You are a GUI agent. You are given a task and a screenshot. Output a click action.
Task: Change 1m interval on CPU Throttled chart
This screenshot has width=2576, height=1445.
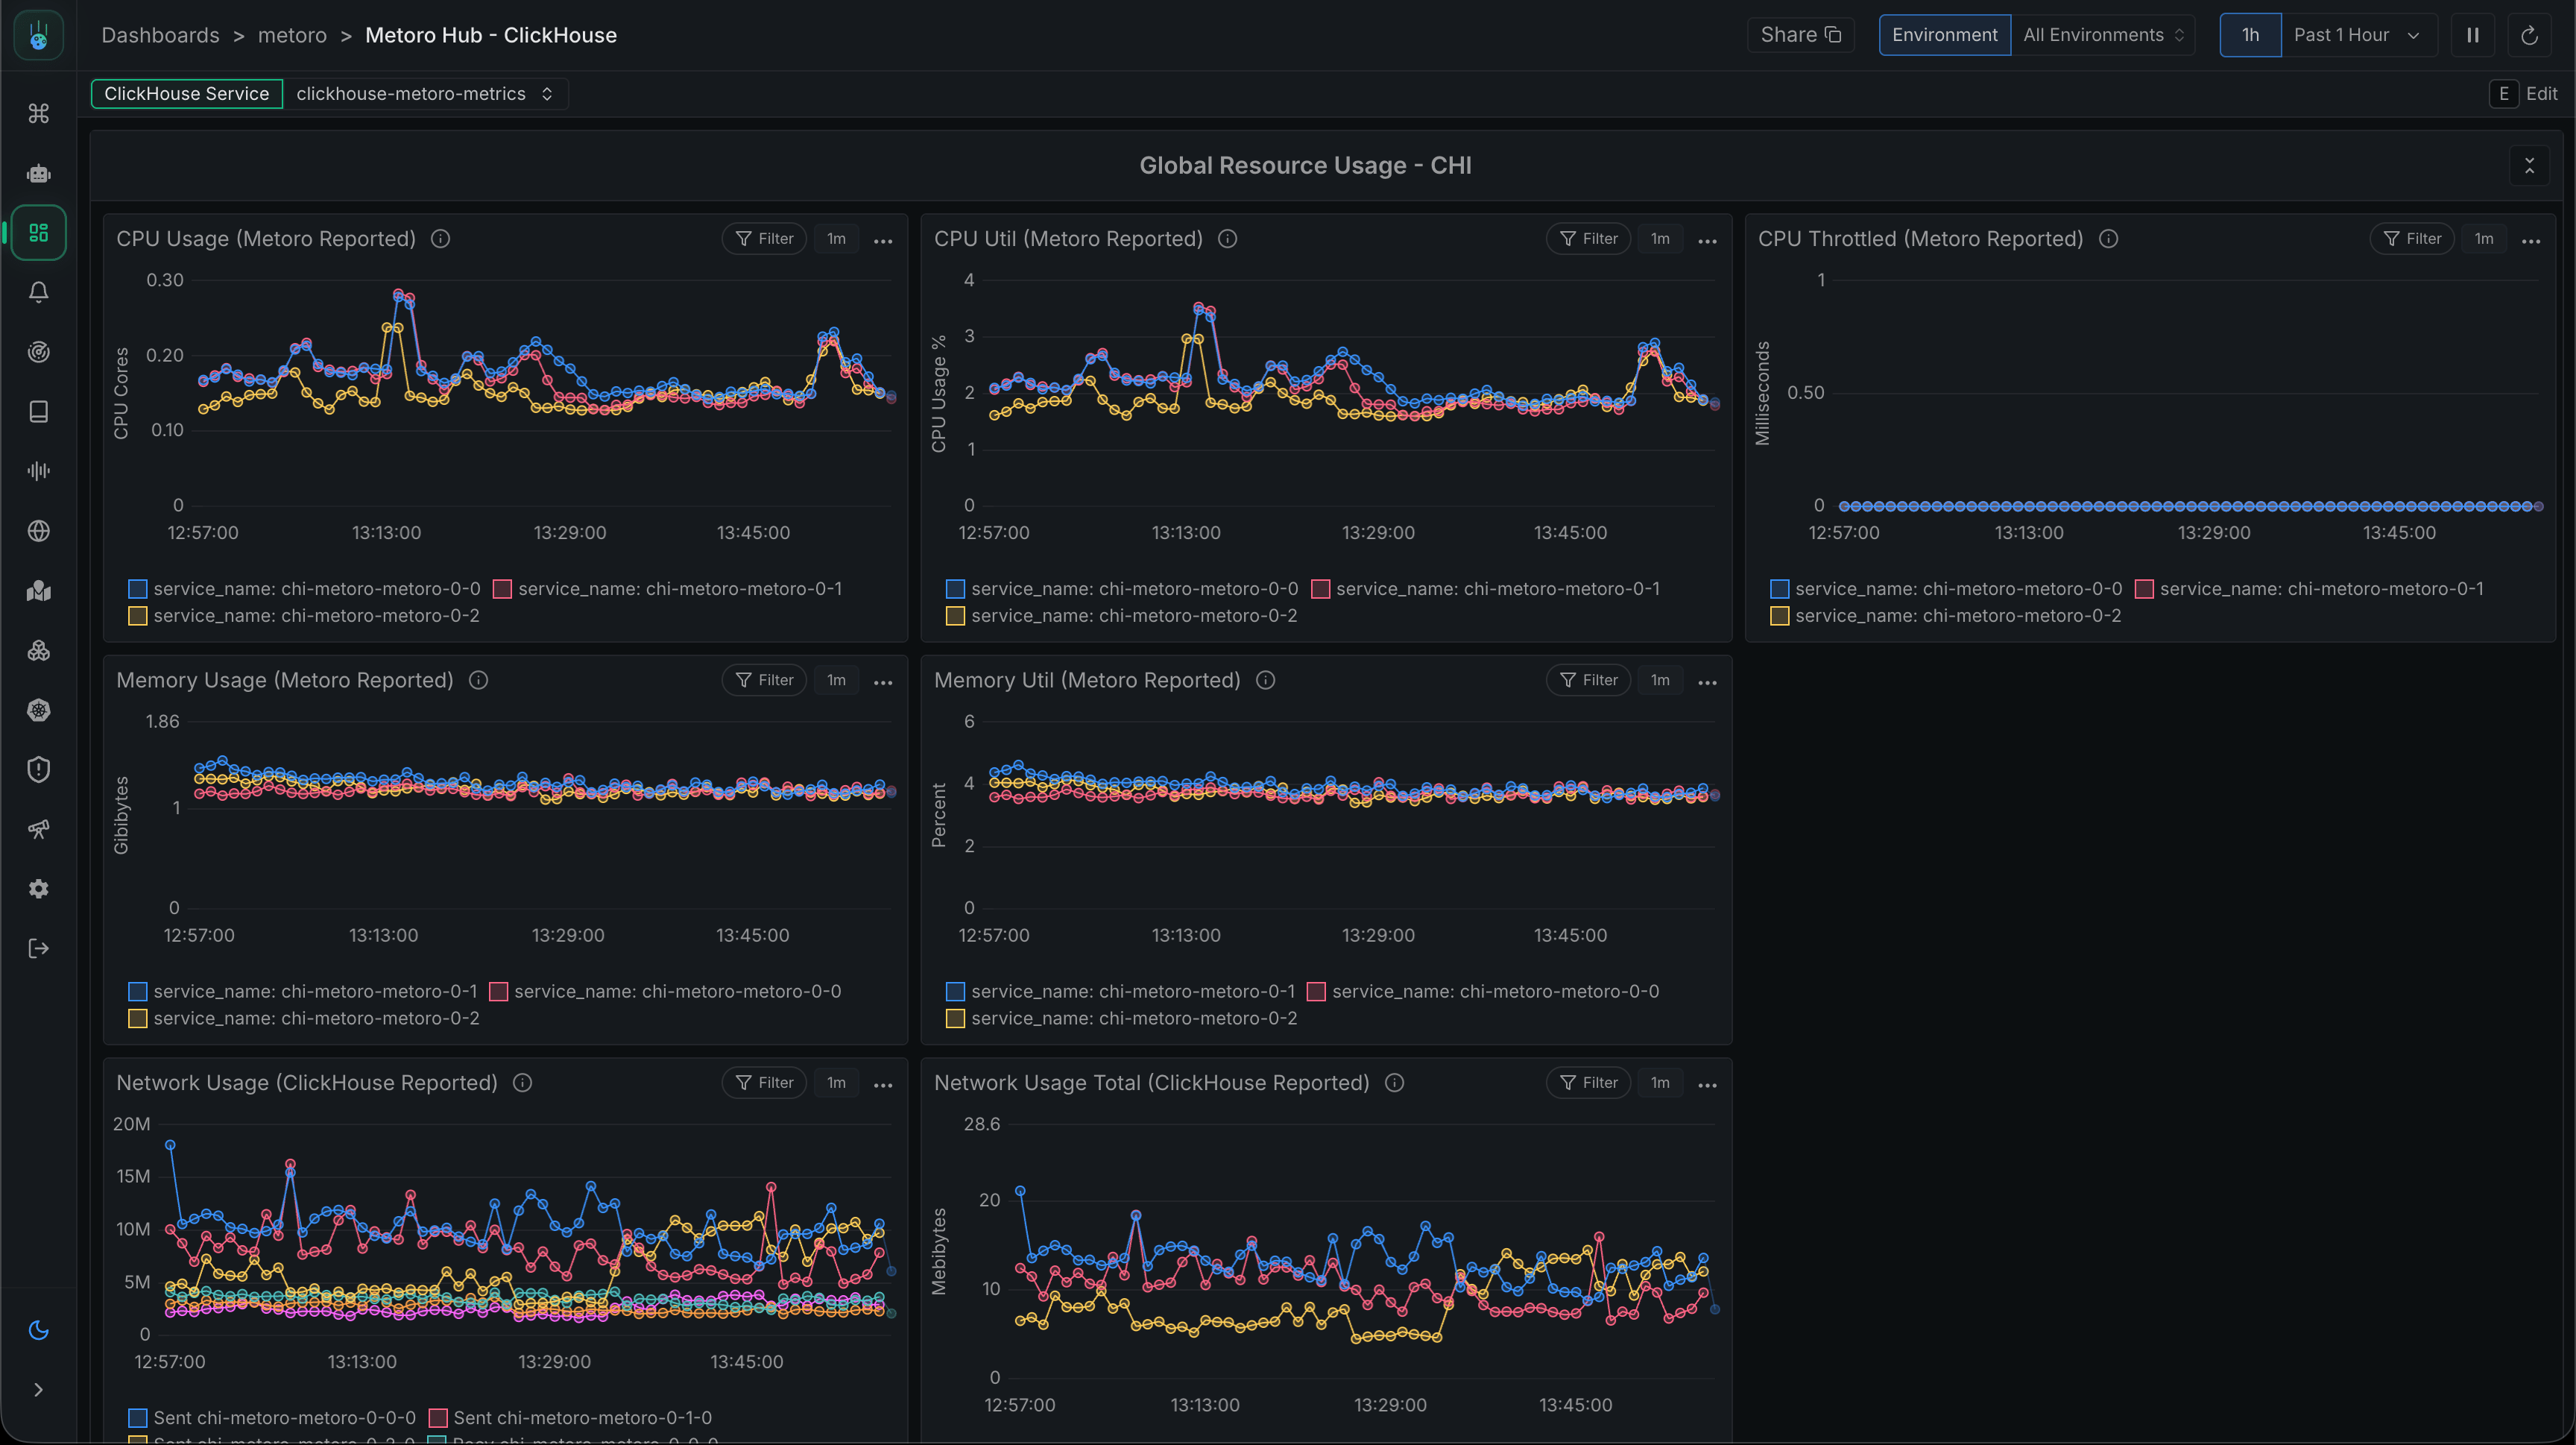coord(2484,239)
